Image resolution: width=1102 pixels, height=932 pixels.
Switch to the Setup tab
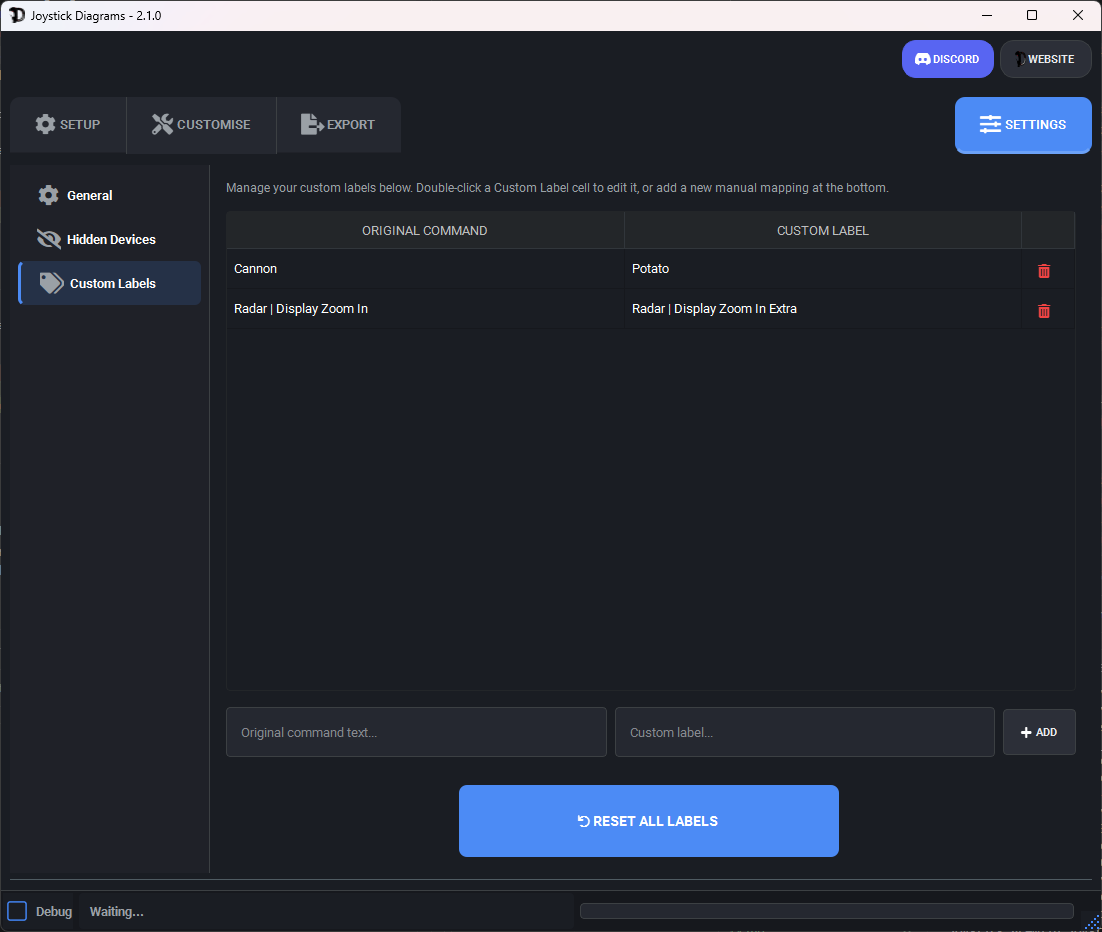click(x=68, y=125)
